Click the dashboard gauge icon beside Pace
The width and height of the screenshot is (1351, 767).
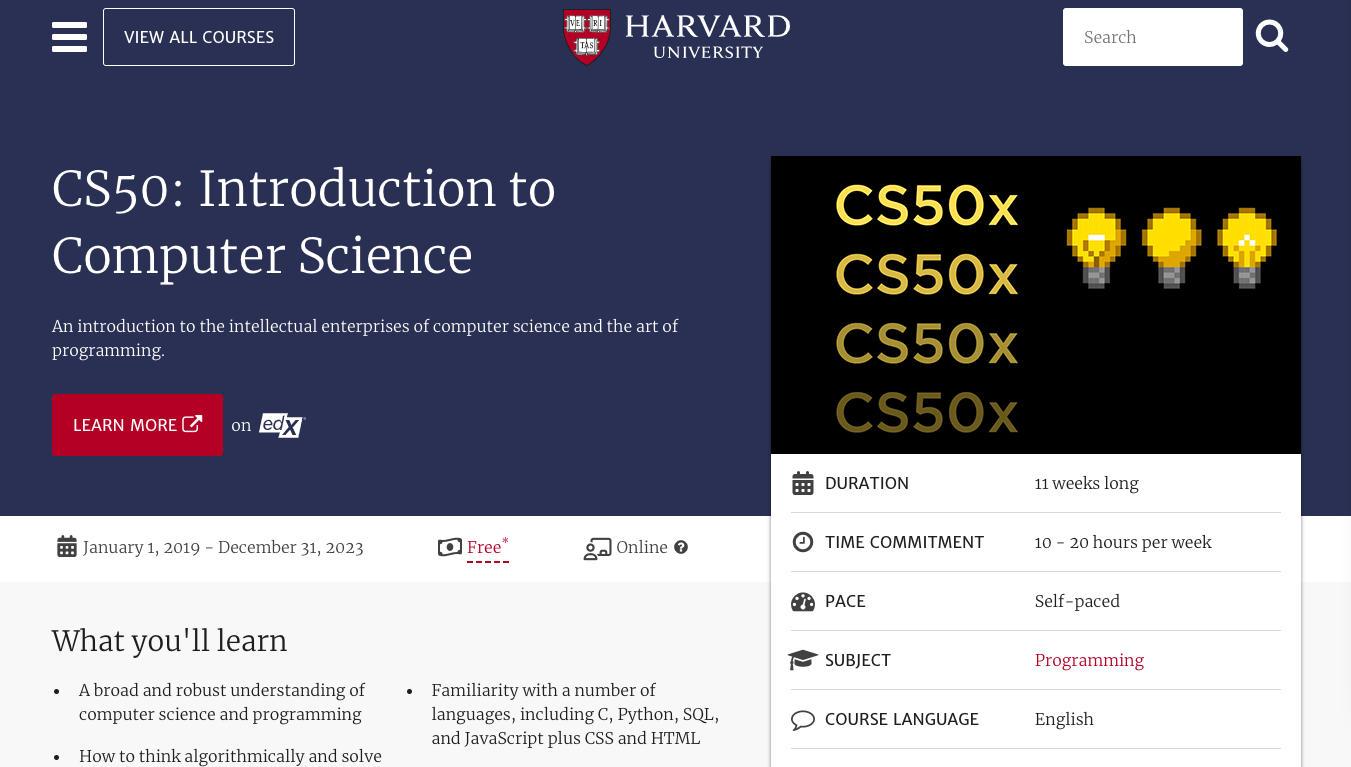click(803, 601)
